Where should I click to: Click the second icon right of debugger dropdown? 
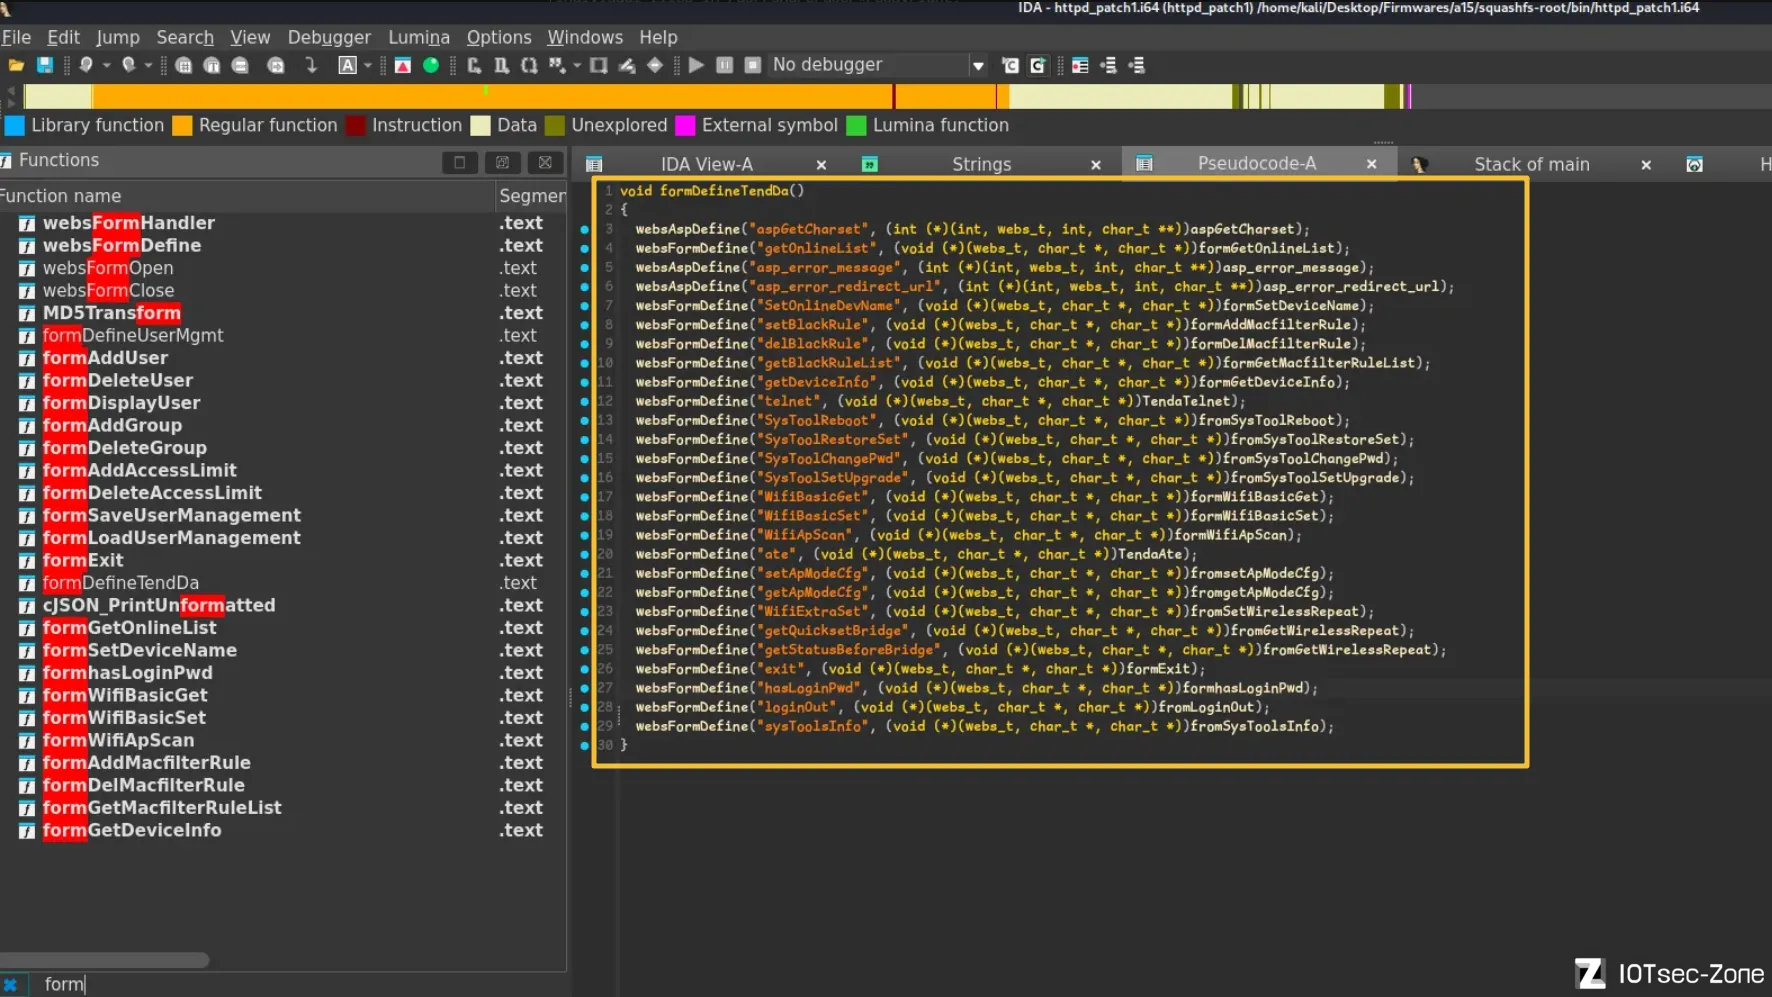[x=1038, y=65]
